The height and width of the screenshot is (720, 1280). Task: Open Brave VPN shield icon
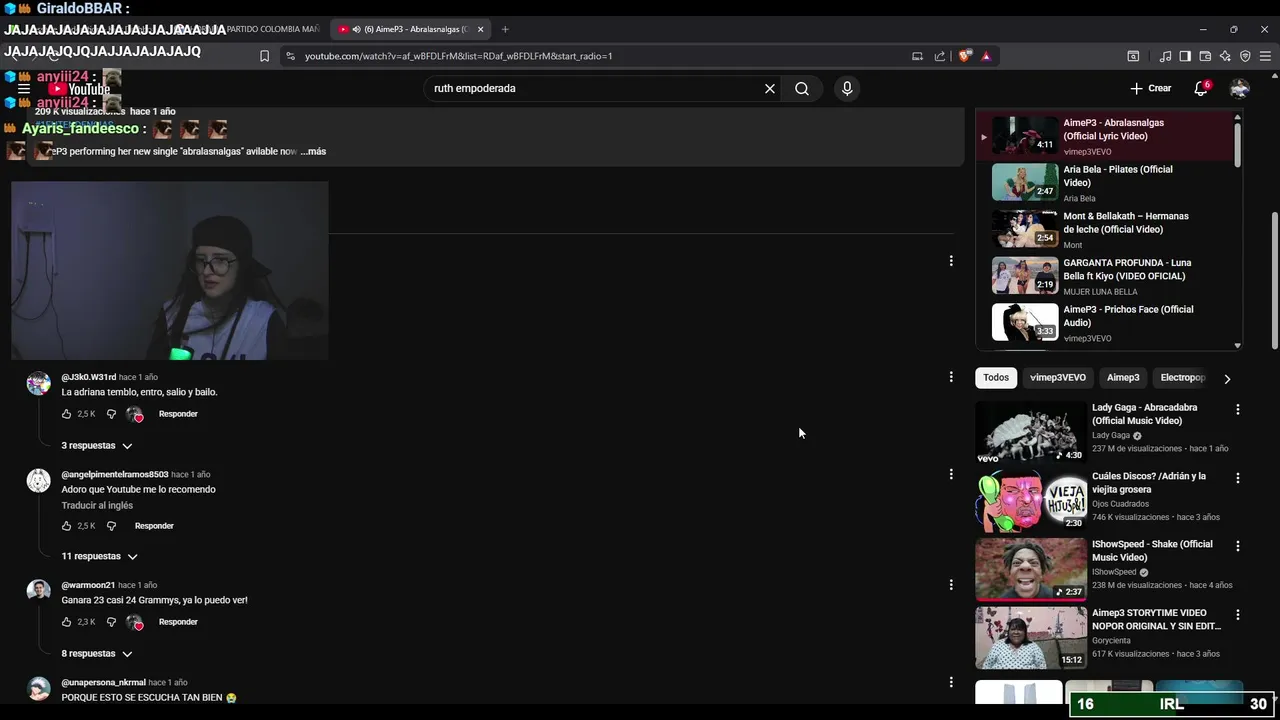1245,56
